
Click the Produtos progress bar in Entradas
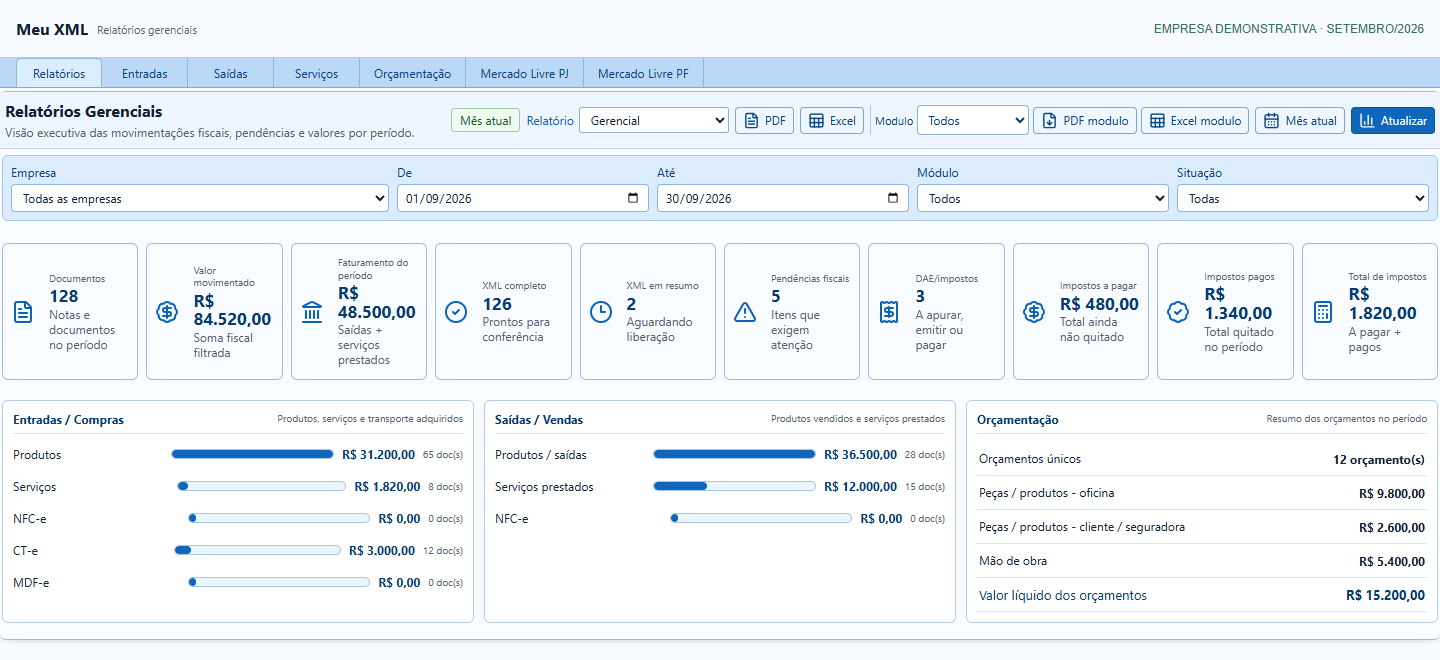point(253,454)
